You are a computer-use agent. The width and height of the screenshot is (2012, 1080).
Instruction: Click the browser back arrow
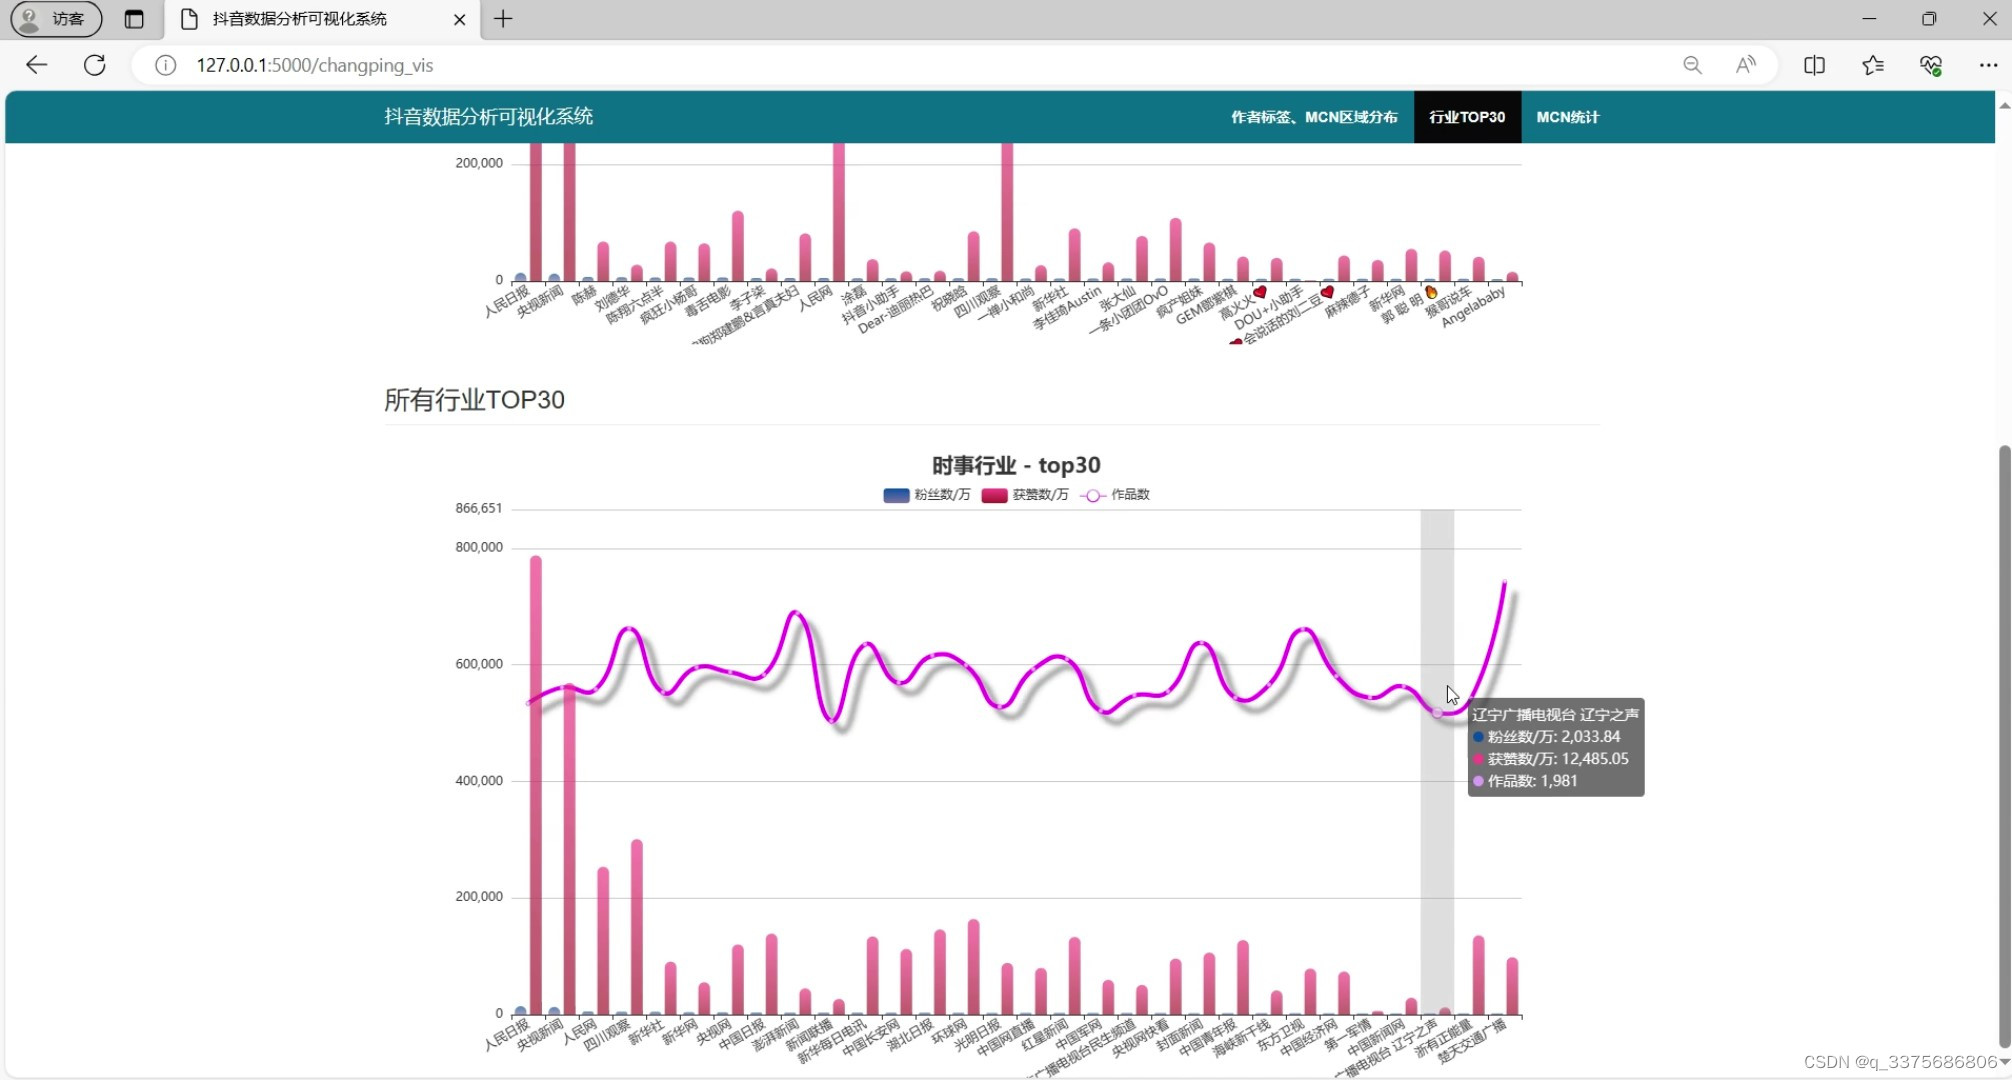[37, 65]
